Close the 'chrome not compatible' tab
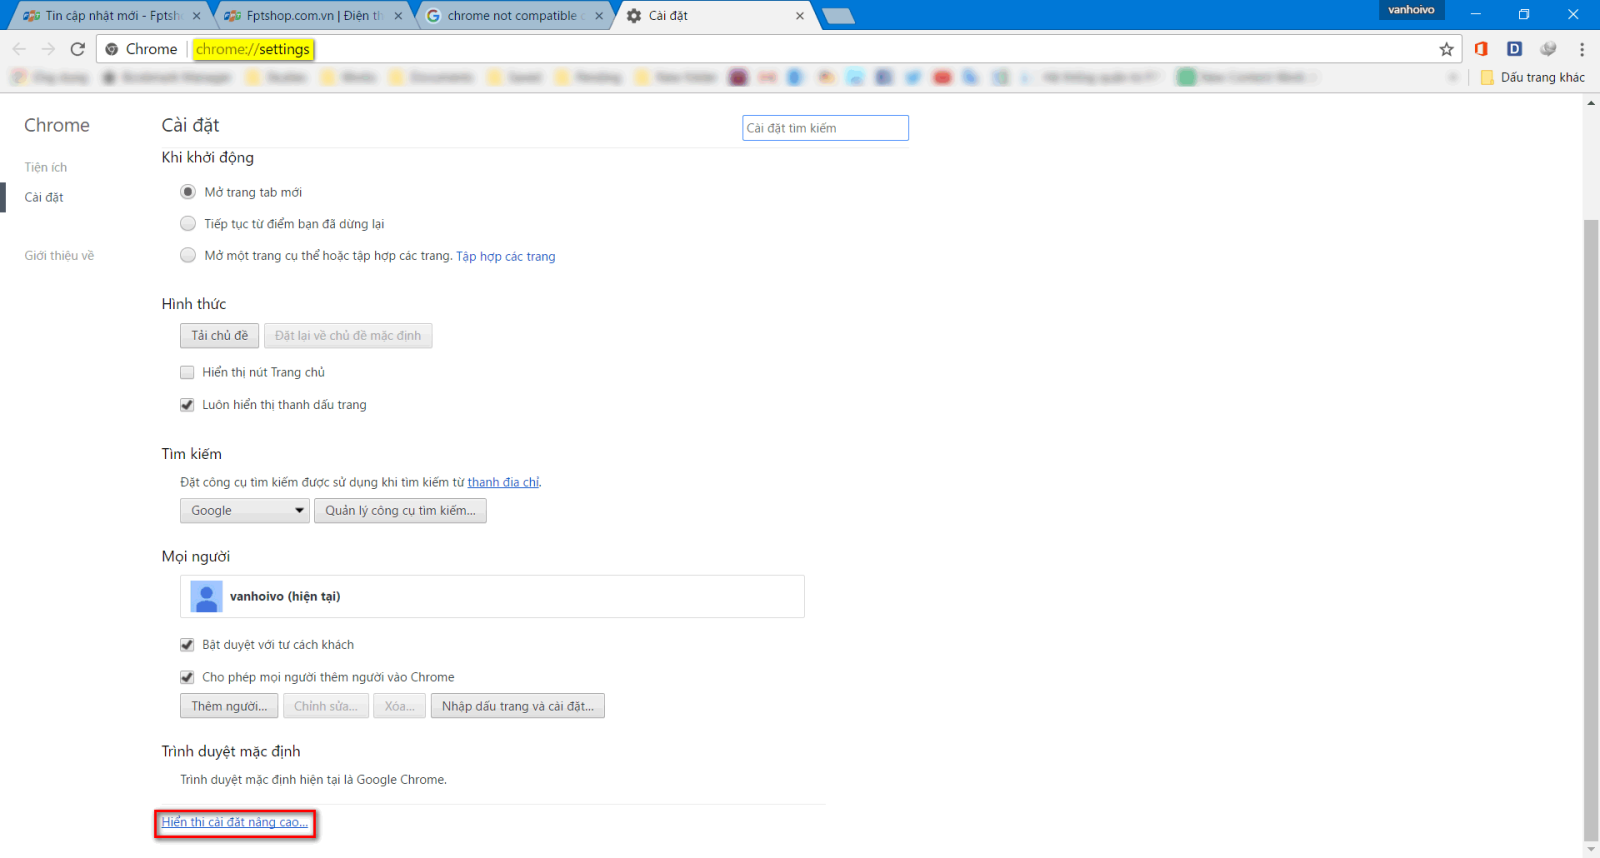1600x858 pixels. (599, 16)
